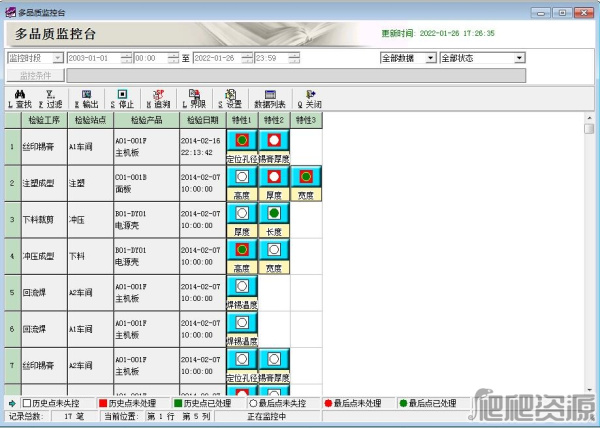600x428 pixels.
Task: Click the 检验日期 column header
Action: click(203, 120)
